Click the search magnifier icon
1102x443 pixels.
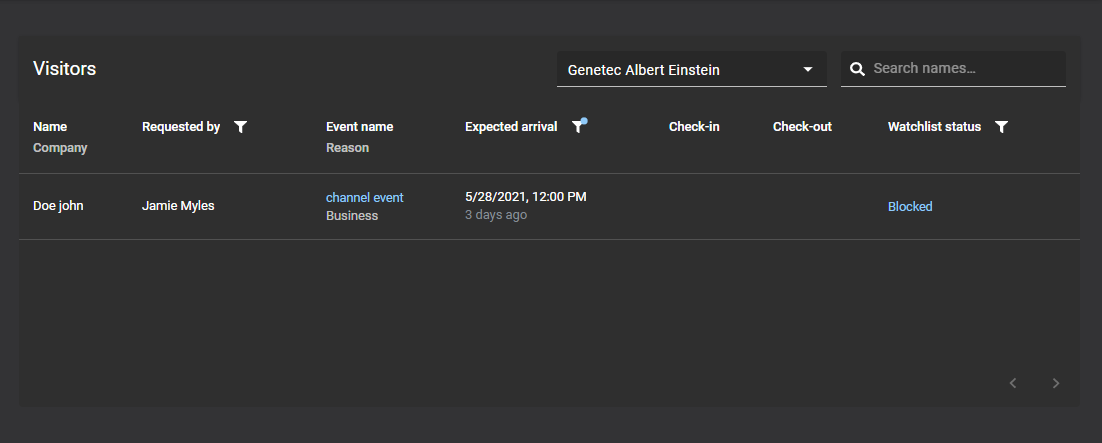point(857,69)
